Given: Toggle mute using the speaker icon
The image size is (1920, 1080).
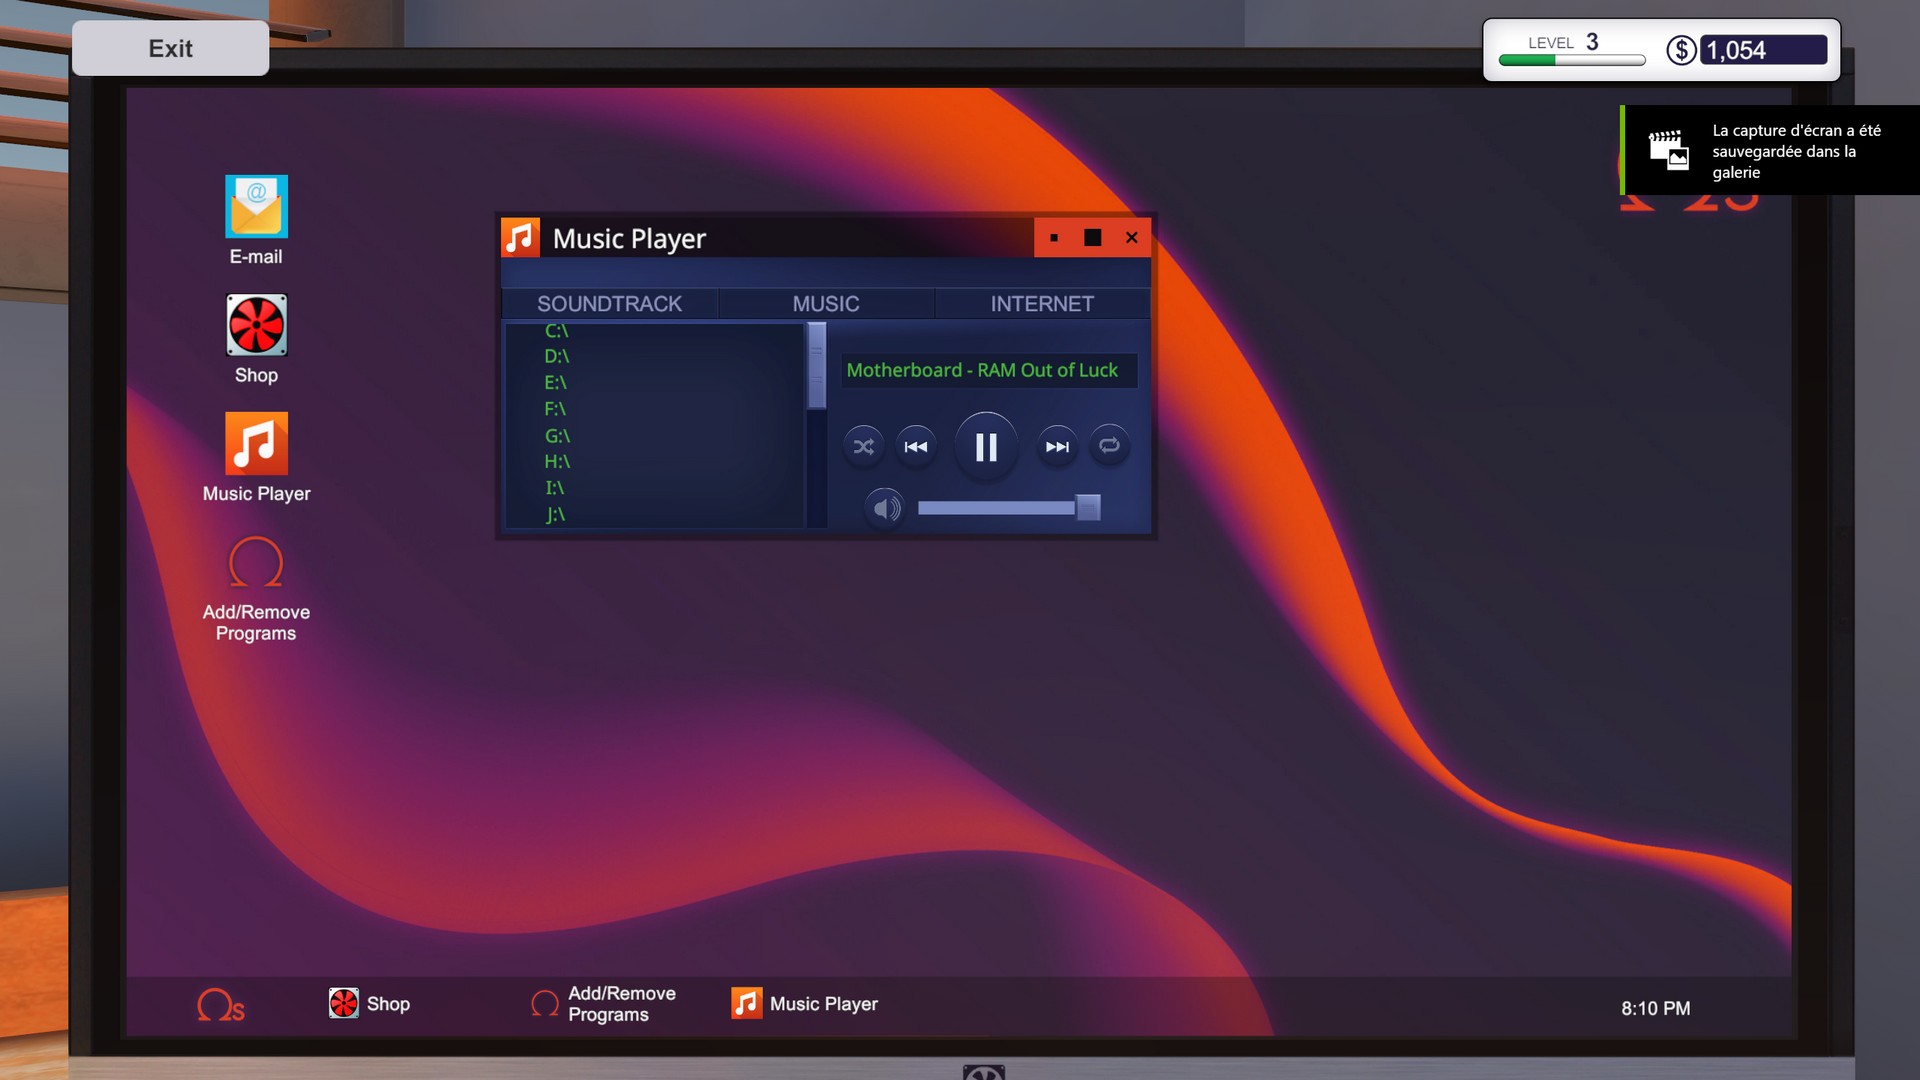Looking at the screenshot, I should coord(885,506).
